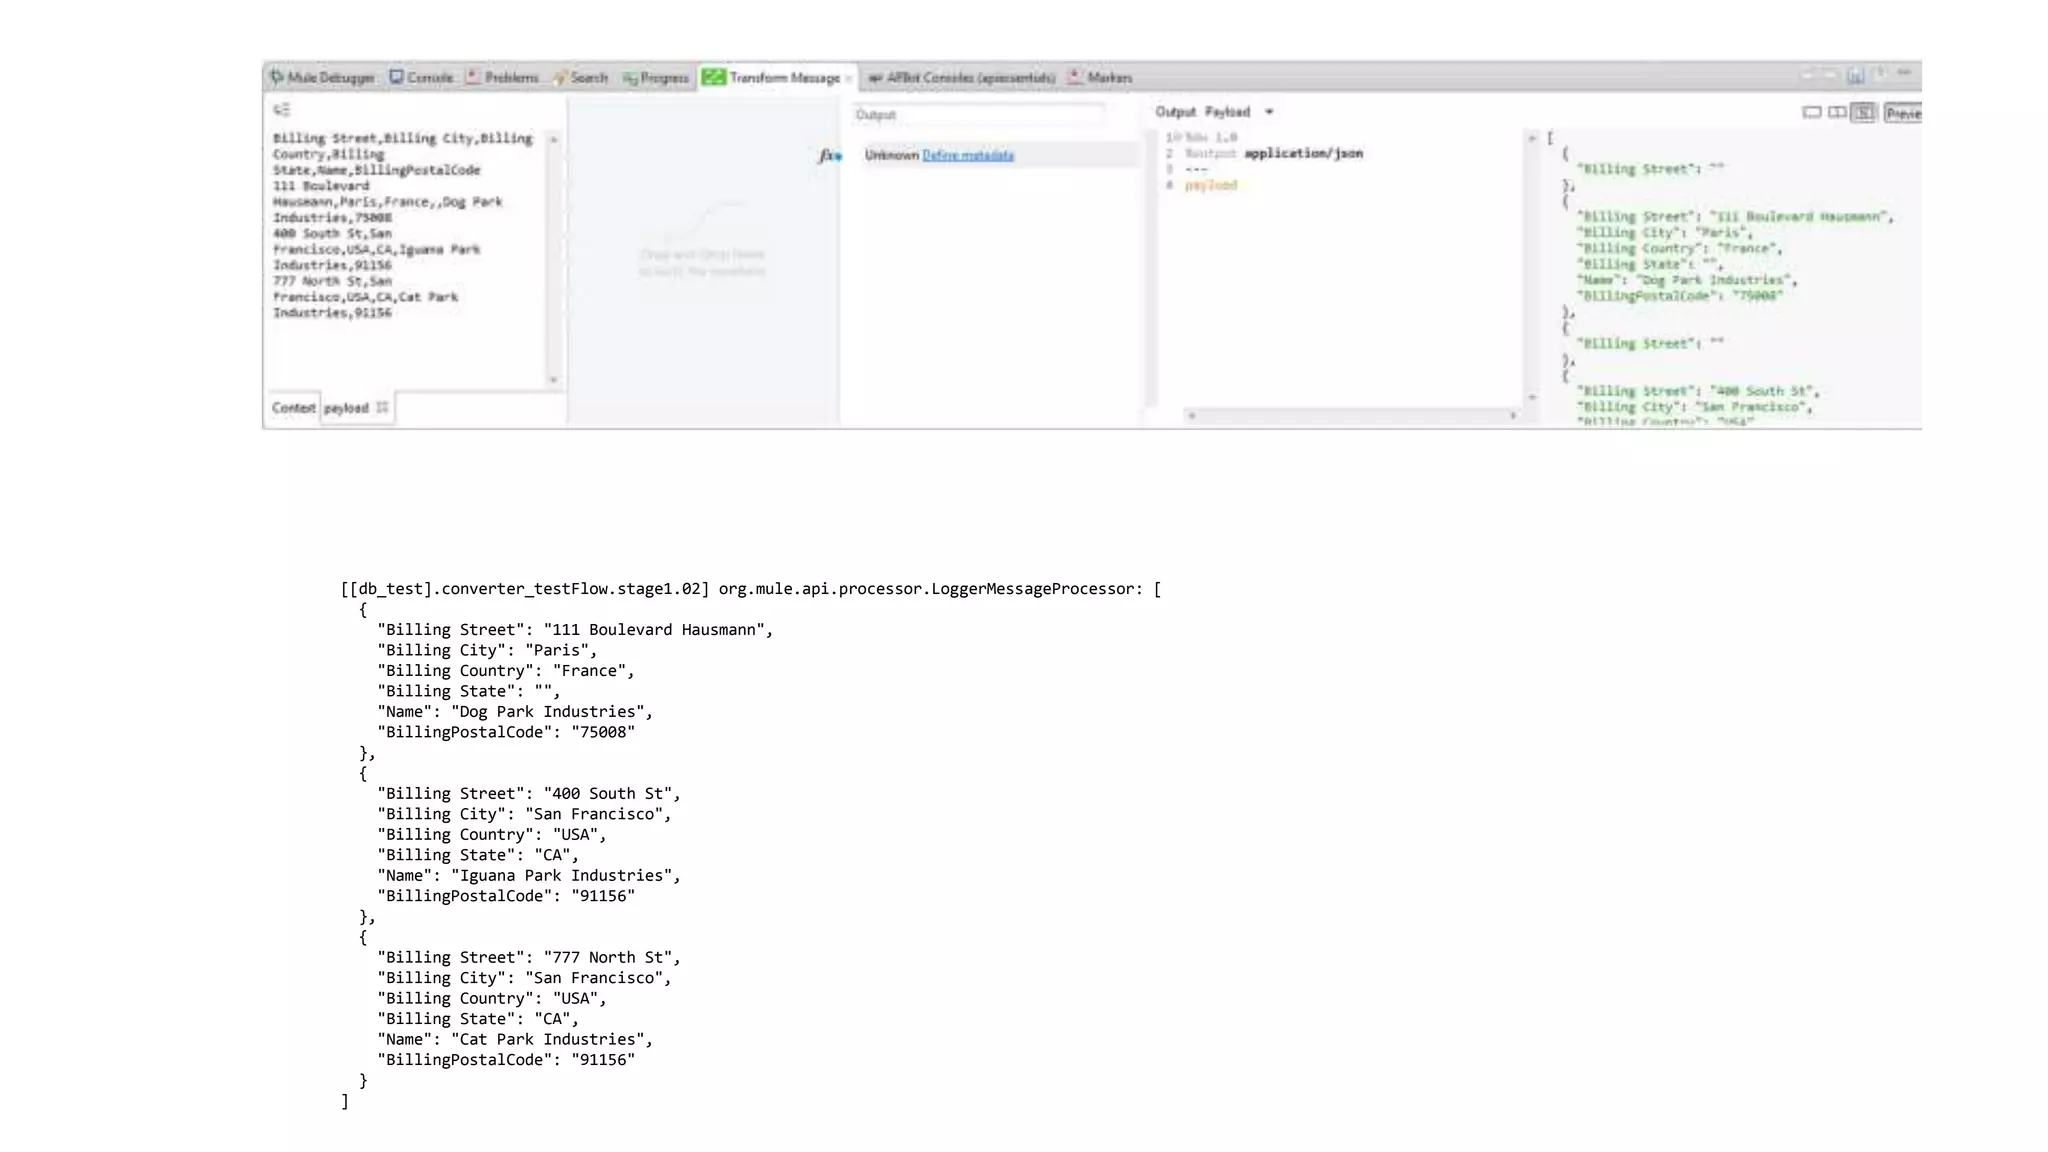Switch to the Console tab
This screenshot has width=2048, height=1152.
pos(421,77)
